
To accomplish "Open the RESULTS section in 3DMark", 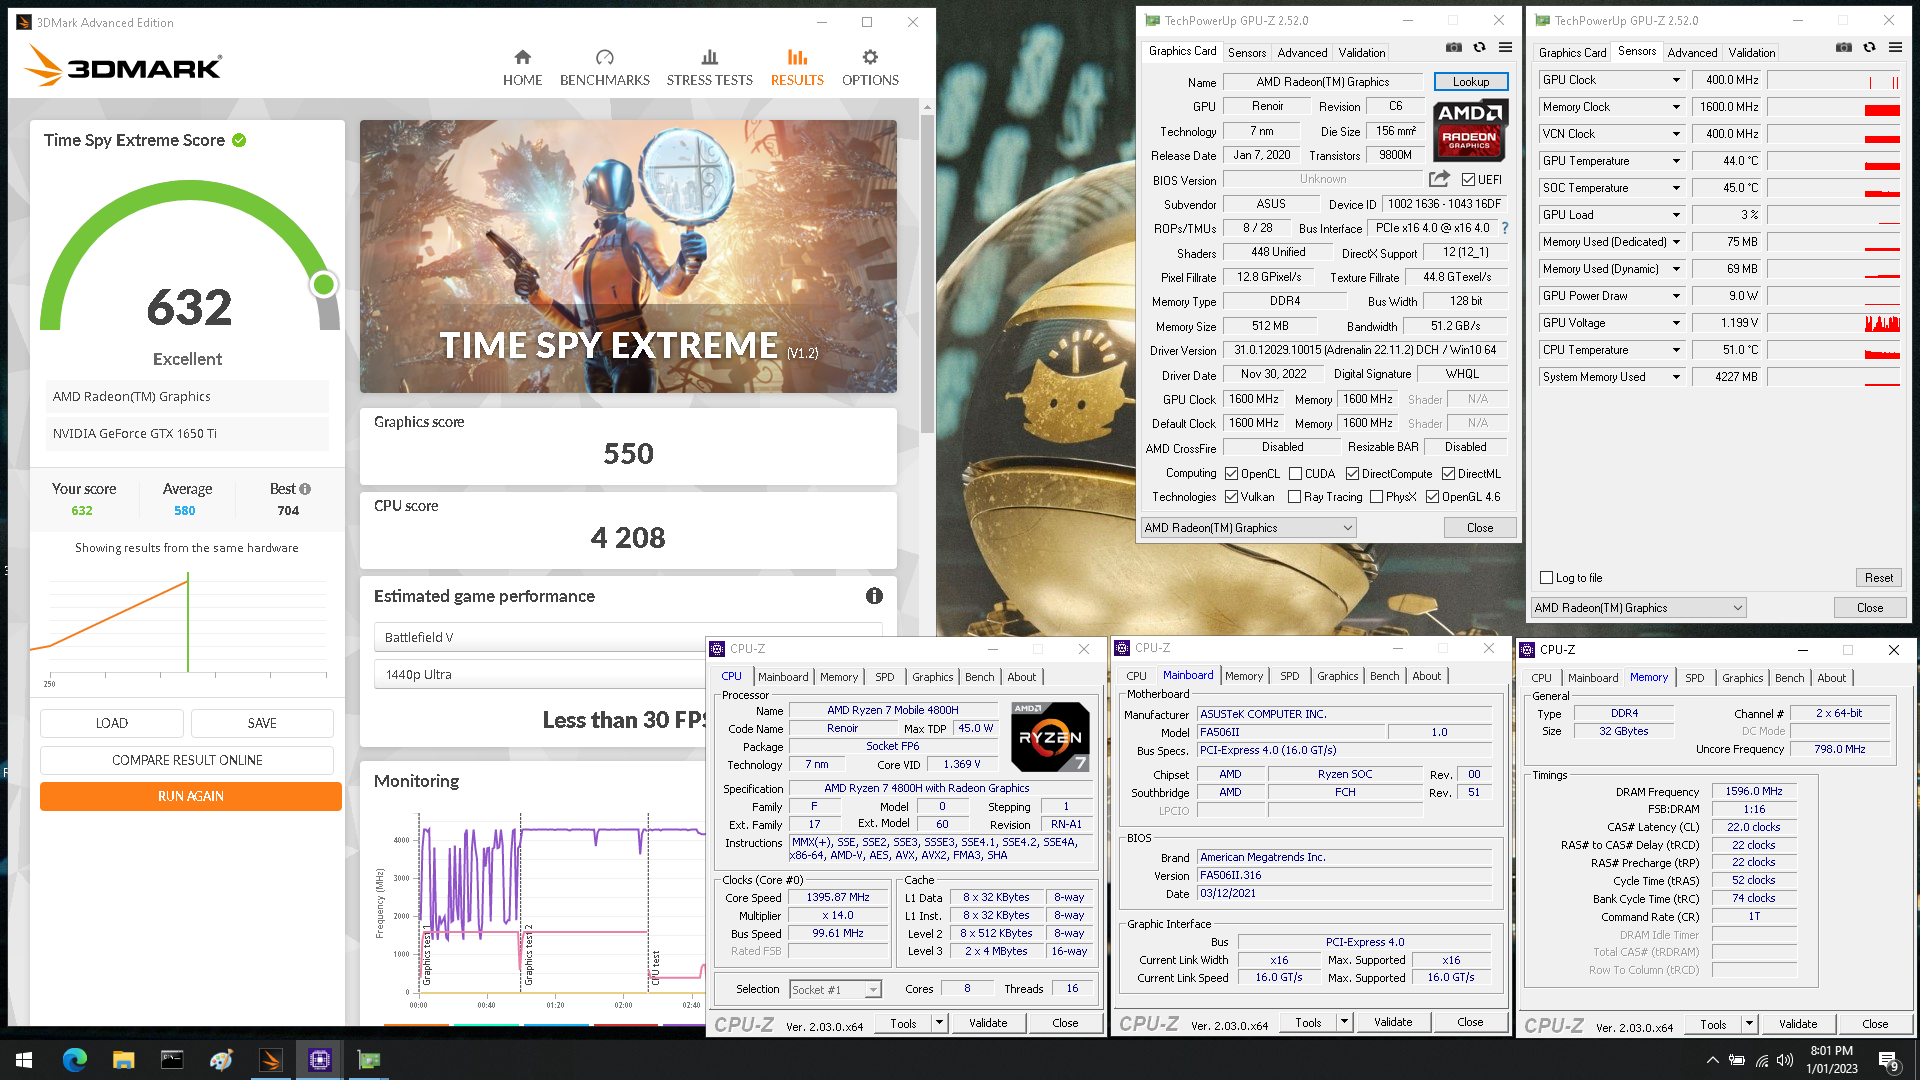I will point(797,68).
